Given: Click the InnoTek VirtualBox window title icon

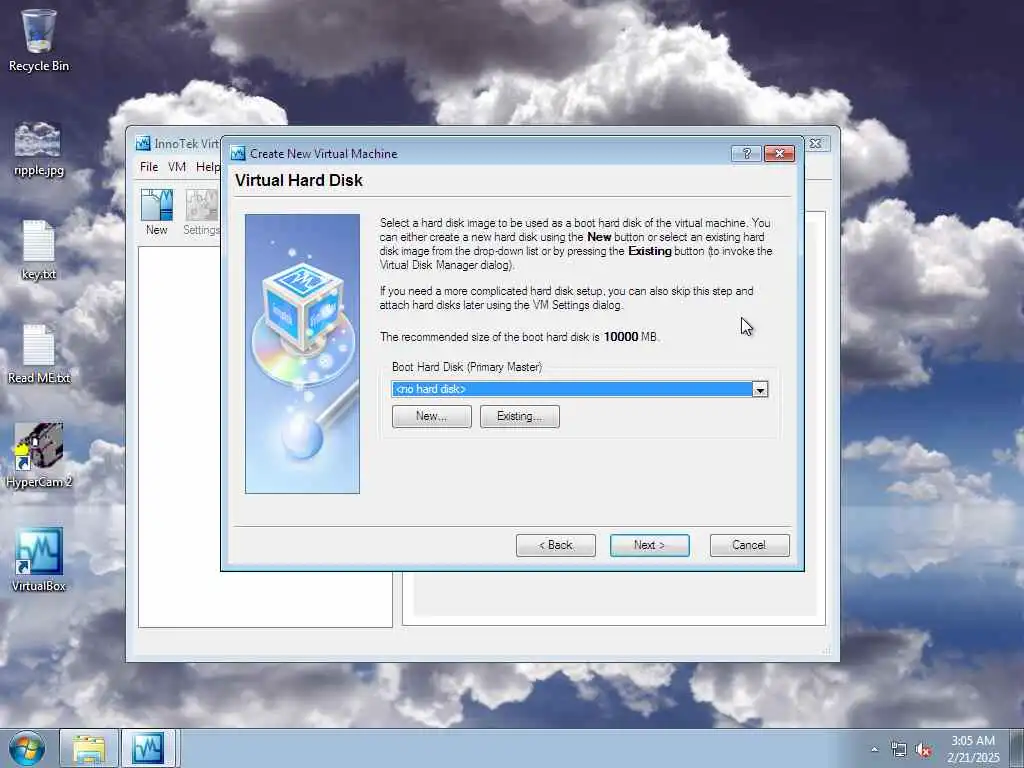Looking at the screenshot, I should [x=143, y=143].
